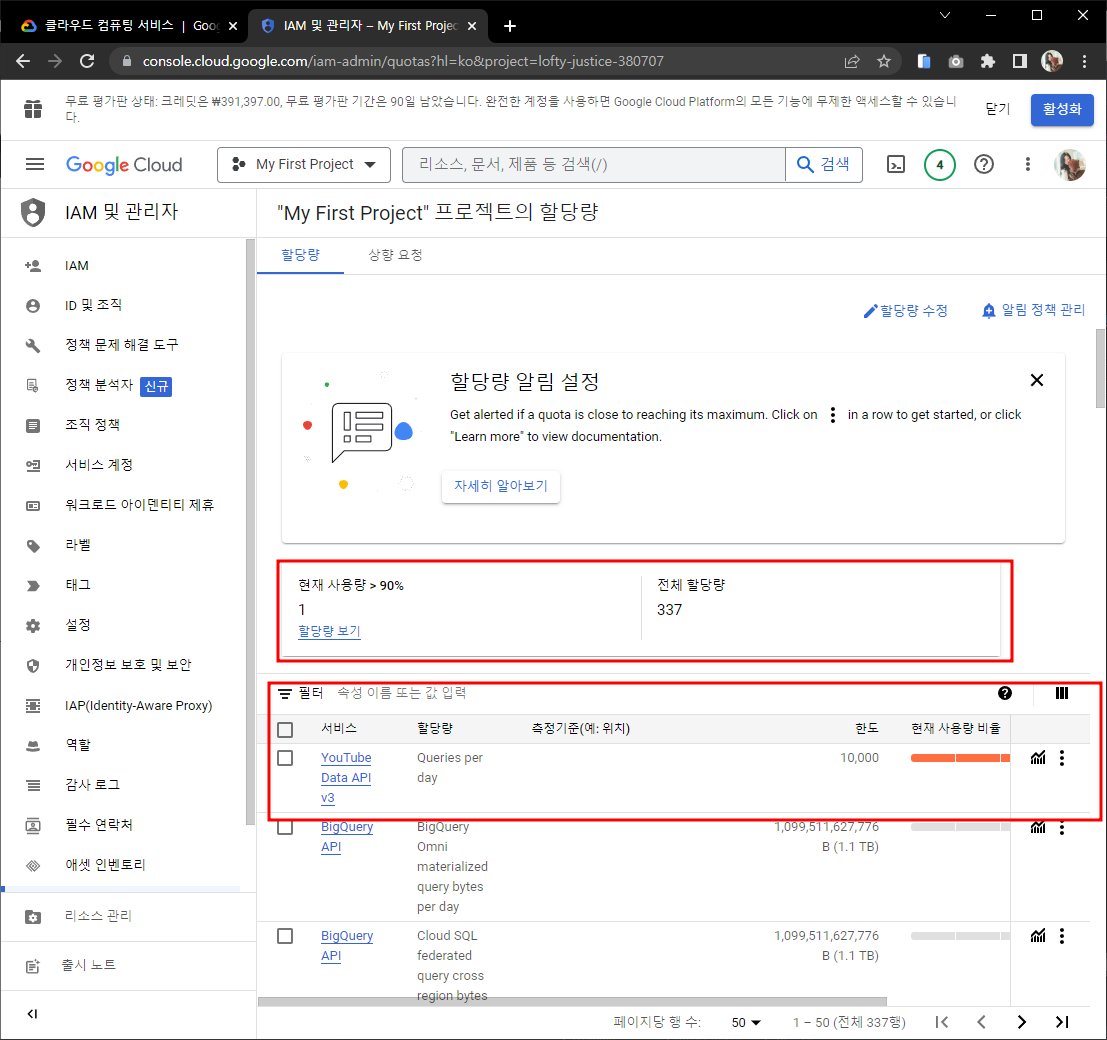Viewport: 1107px width, 1040px height.
Task: Change rows per page dropdown showing 50
Action: [x=746, y=1022]
